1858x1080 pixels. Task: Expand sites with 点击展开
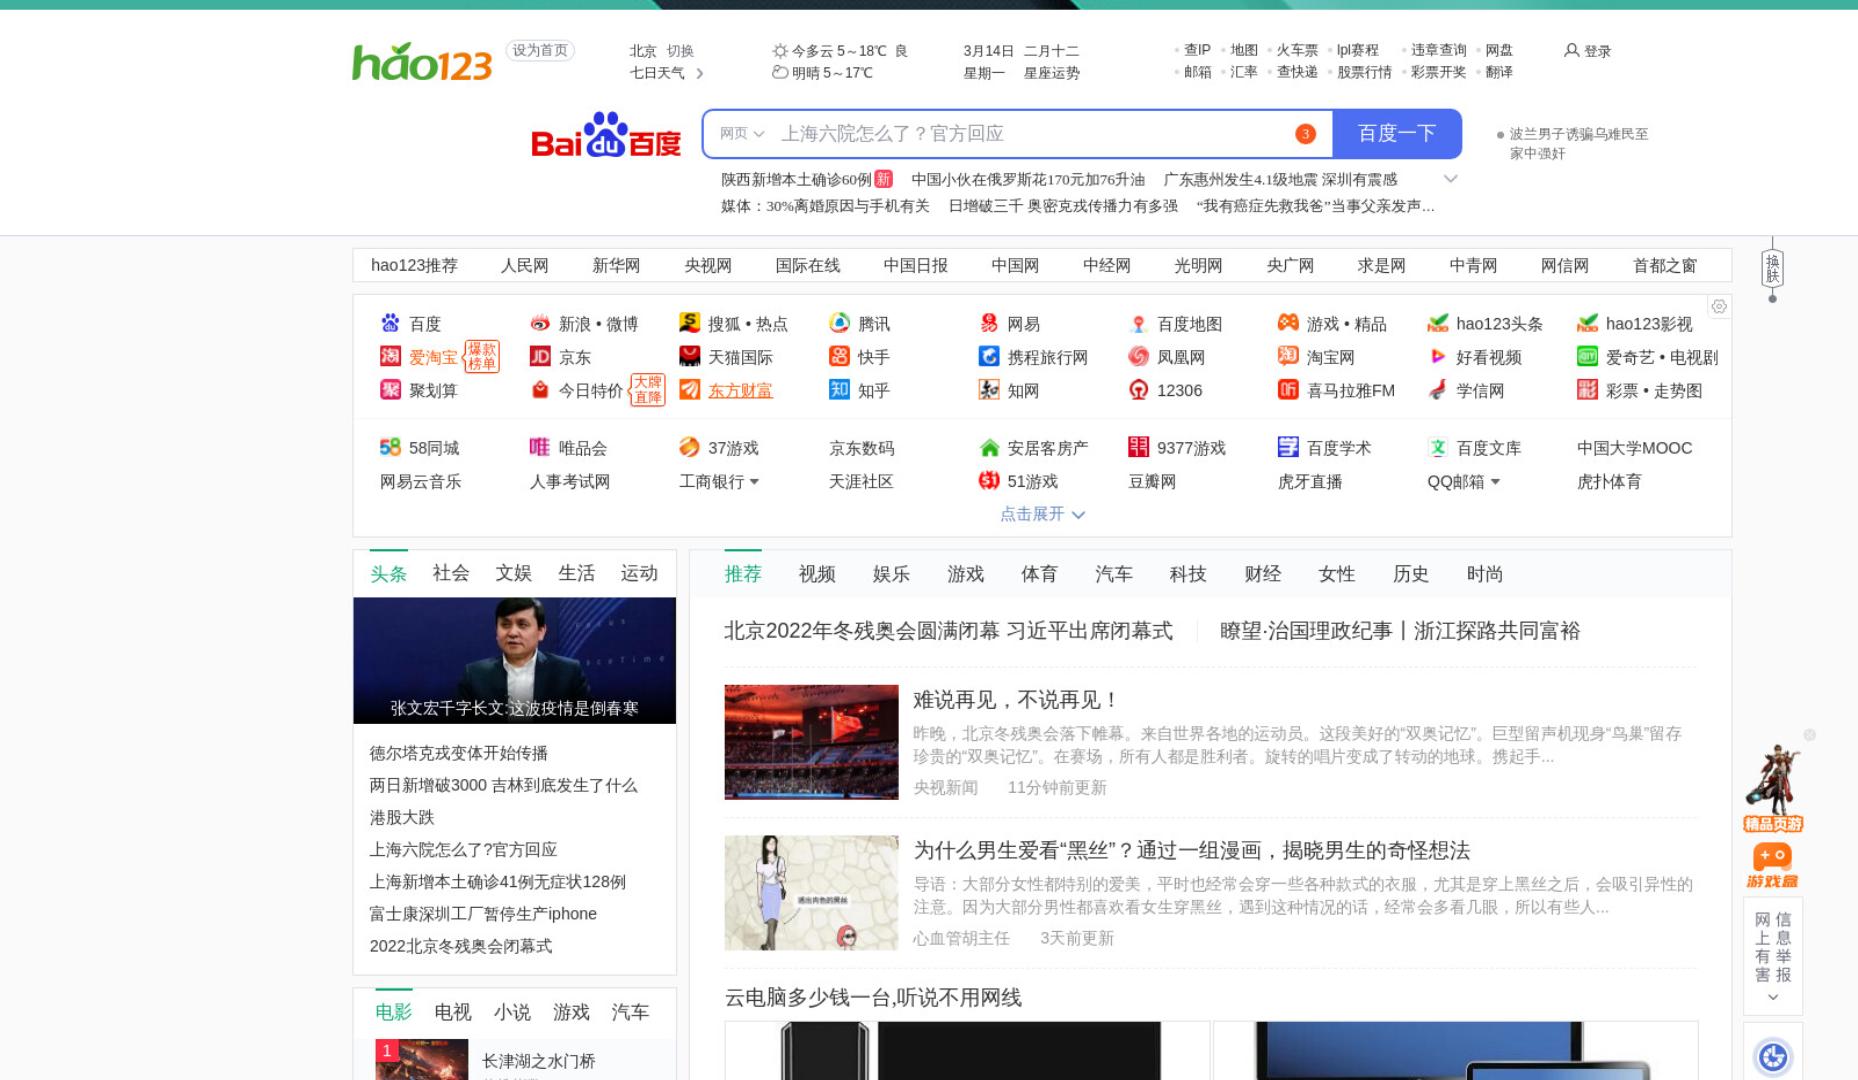(1042, 514)
